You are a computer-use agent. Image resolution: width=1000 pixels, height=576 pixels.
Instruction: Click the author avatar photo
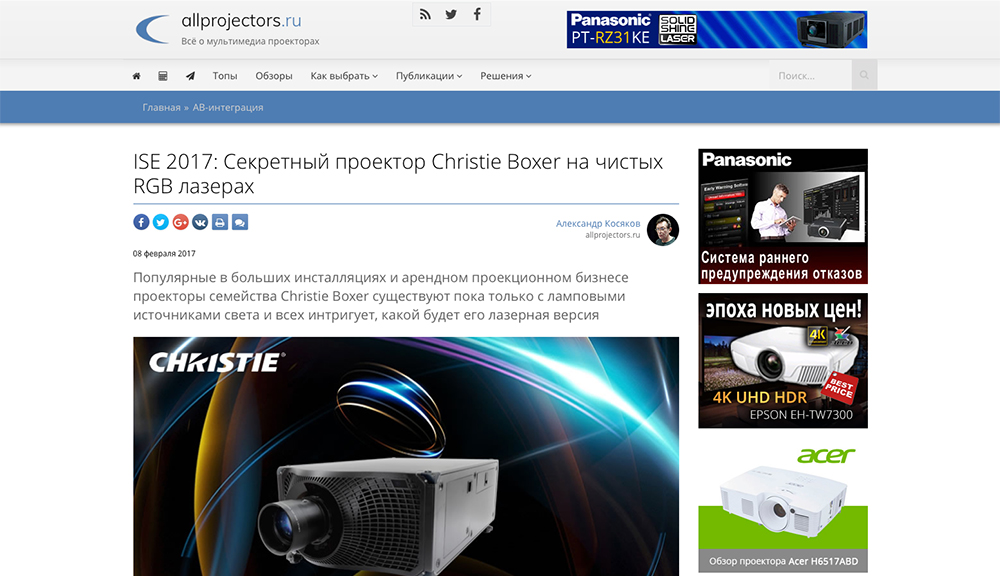[663, 230]
